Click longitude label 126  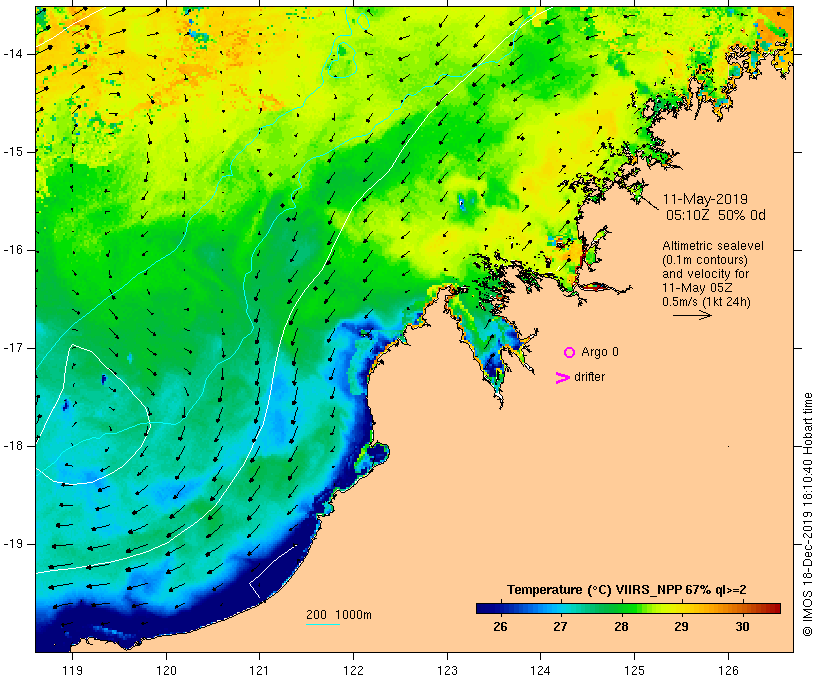728,670
